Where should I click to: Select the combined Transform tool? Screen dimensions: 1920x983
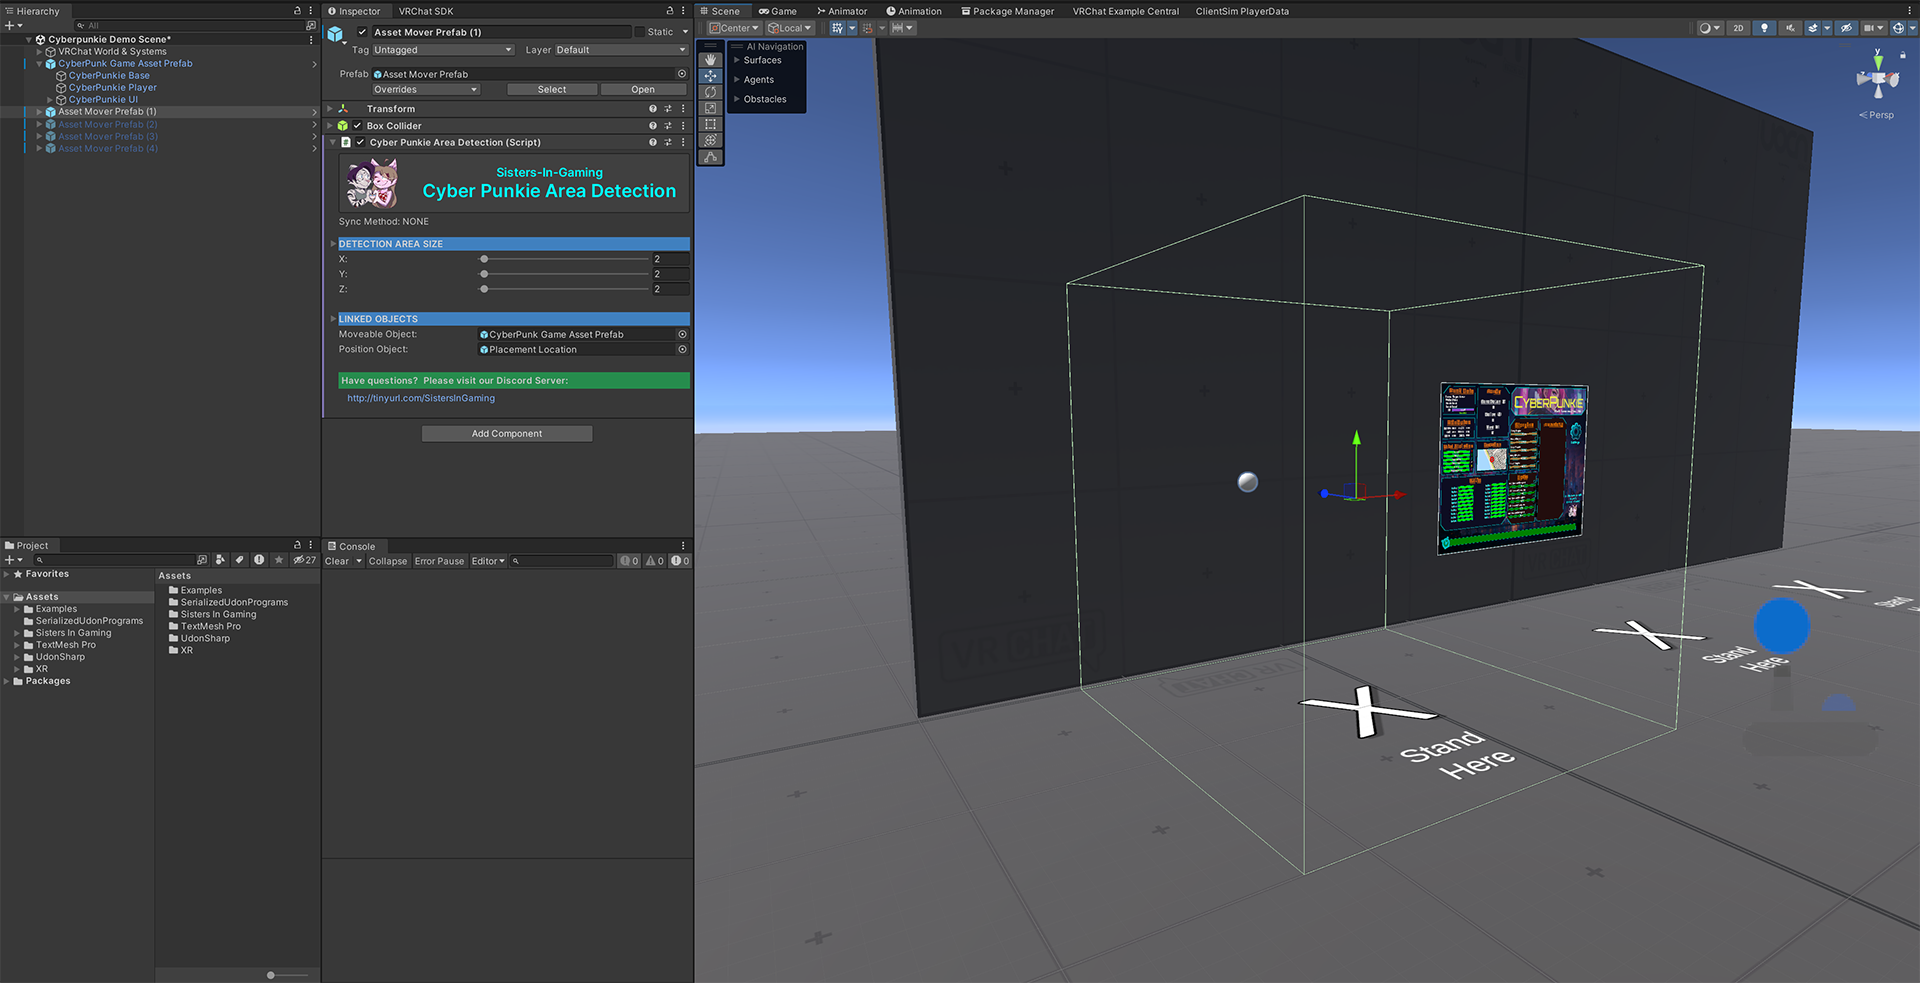coord(710,140)
